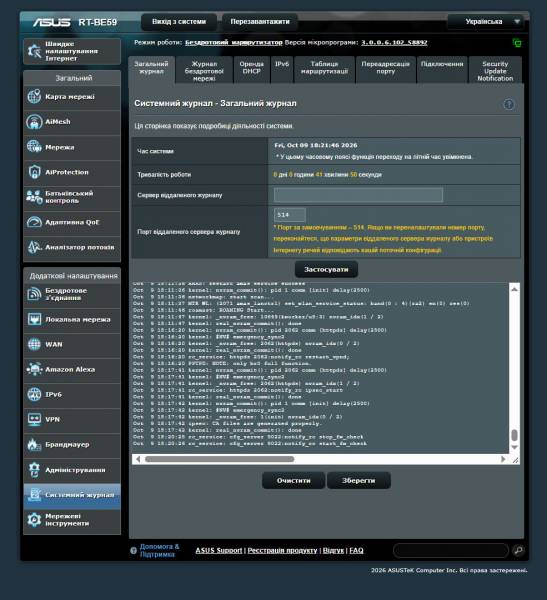Click the log textarea resize handle

(x=515, y=460)
